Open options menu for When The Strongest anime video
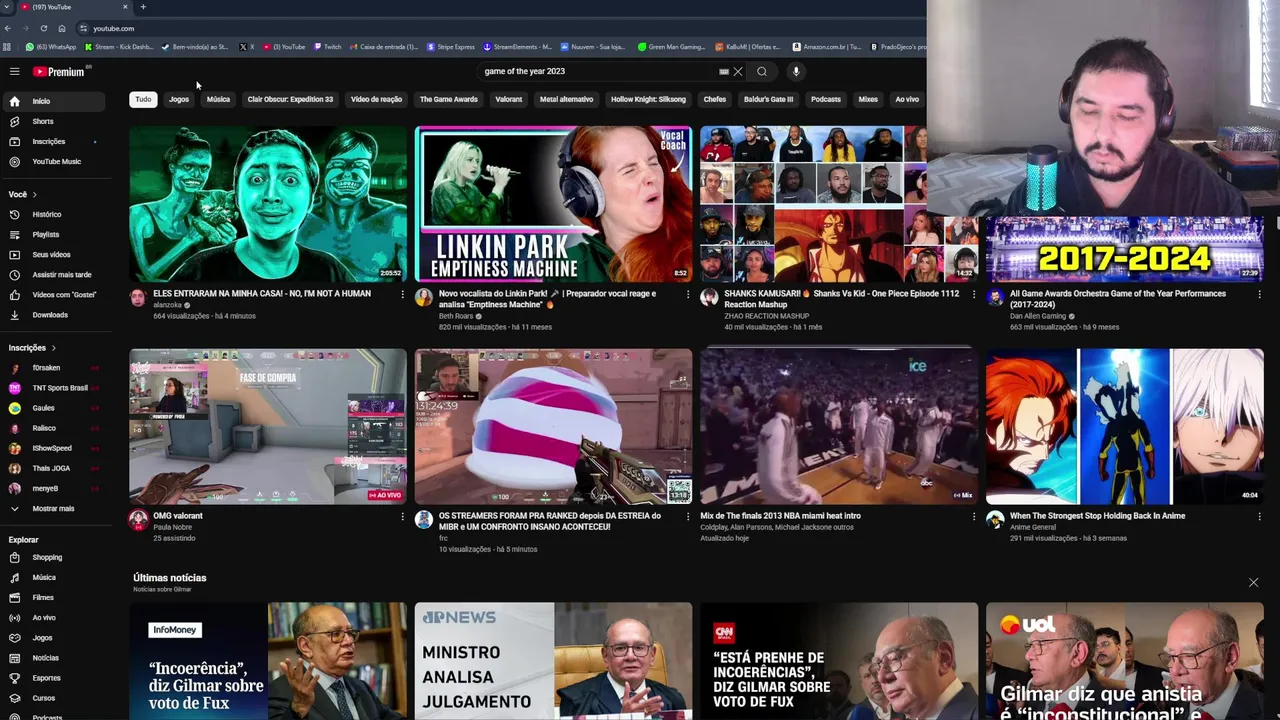 1259,517
